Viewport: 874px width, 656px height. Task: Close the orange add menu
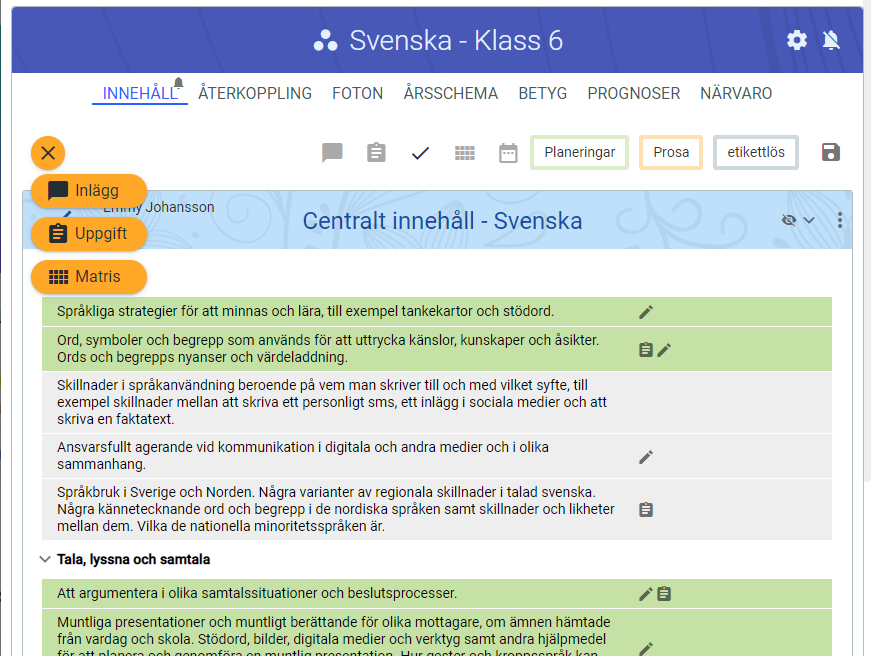(x=48, y=153)
